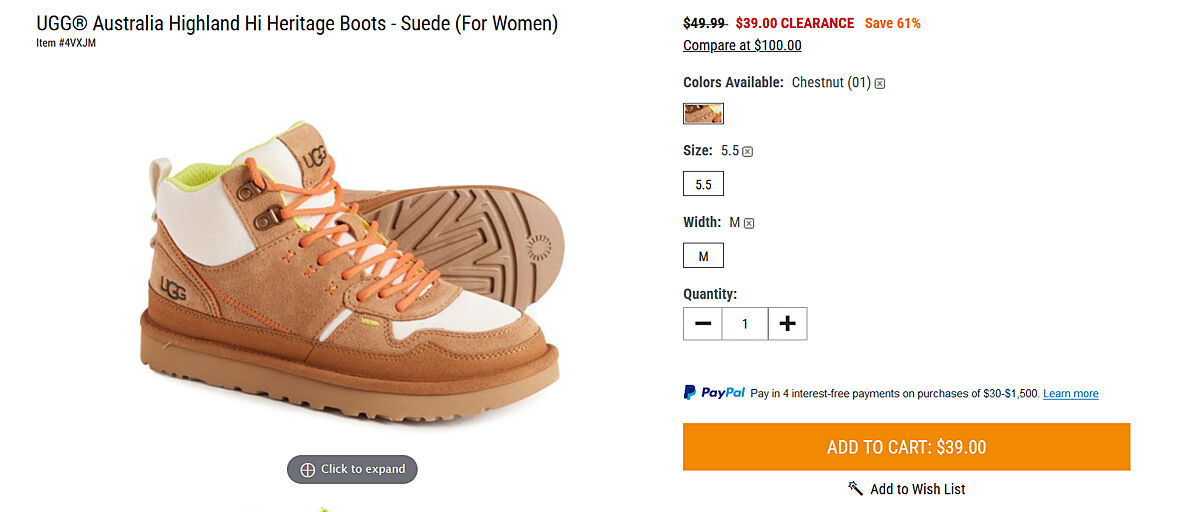This screenshot has height=512, width=1200.
Task: Open PayPal Learn more link
Action: (1070, 394)
